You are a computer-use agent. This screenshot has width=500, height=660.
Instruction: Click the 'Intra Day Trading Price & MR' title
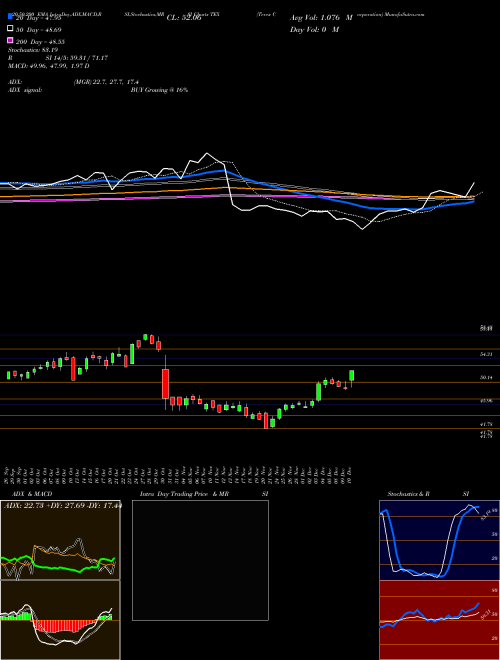184,494
